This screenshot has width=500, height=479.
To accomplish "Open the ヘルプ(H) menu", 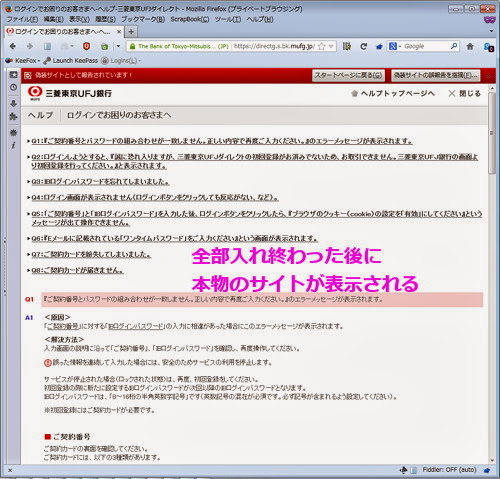I will click(260, 19).
